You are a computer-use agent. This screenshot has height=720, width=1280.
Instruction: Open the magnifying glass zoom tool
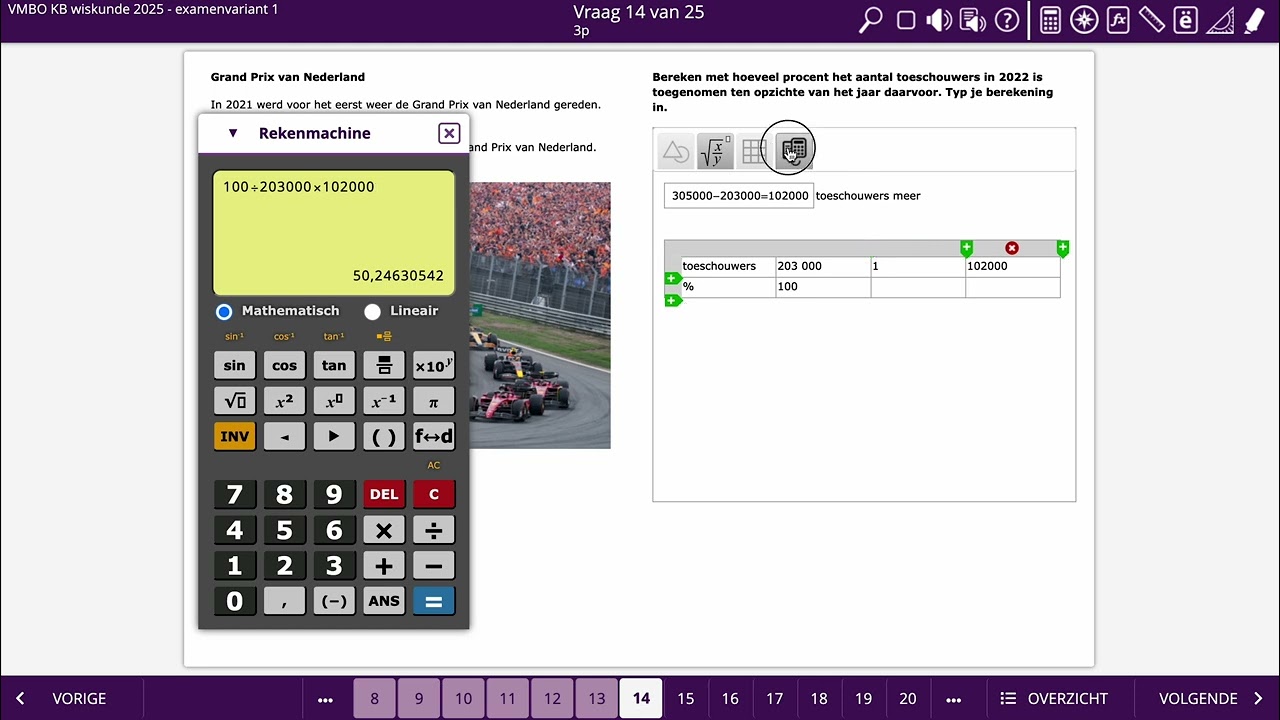pyautogui.click(x=871, y=20)
